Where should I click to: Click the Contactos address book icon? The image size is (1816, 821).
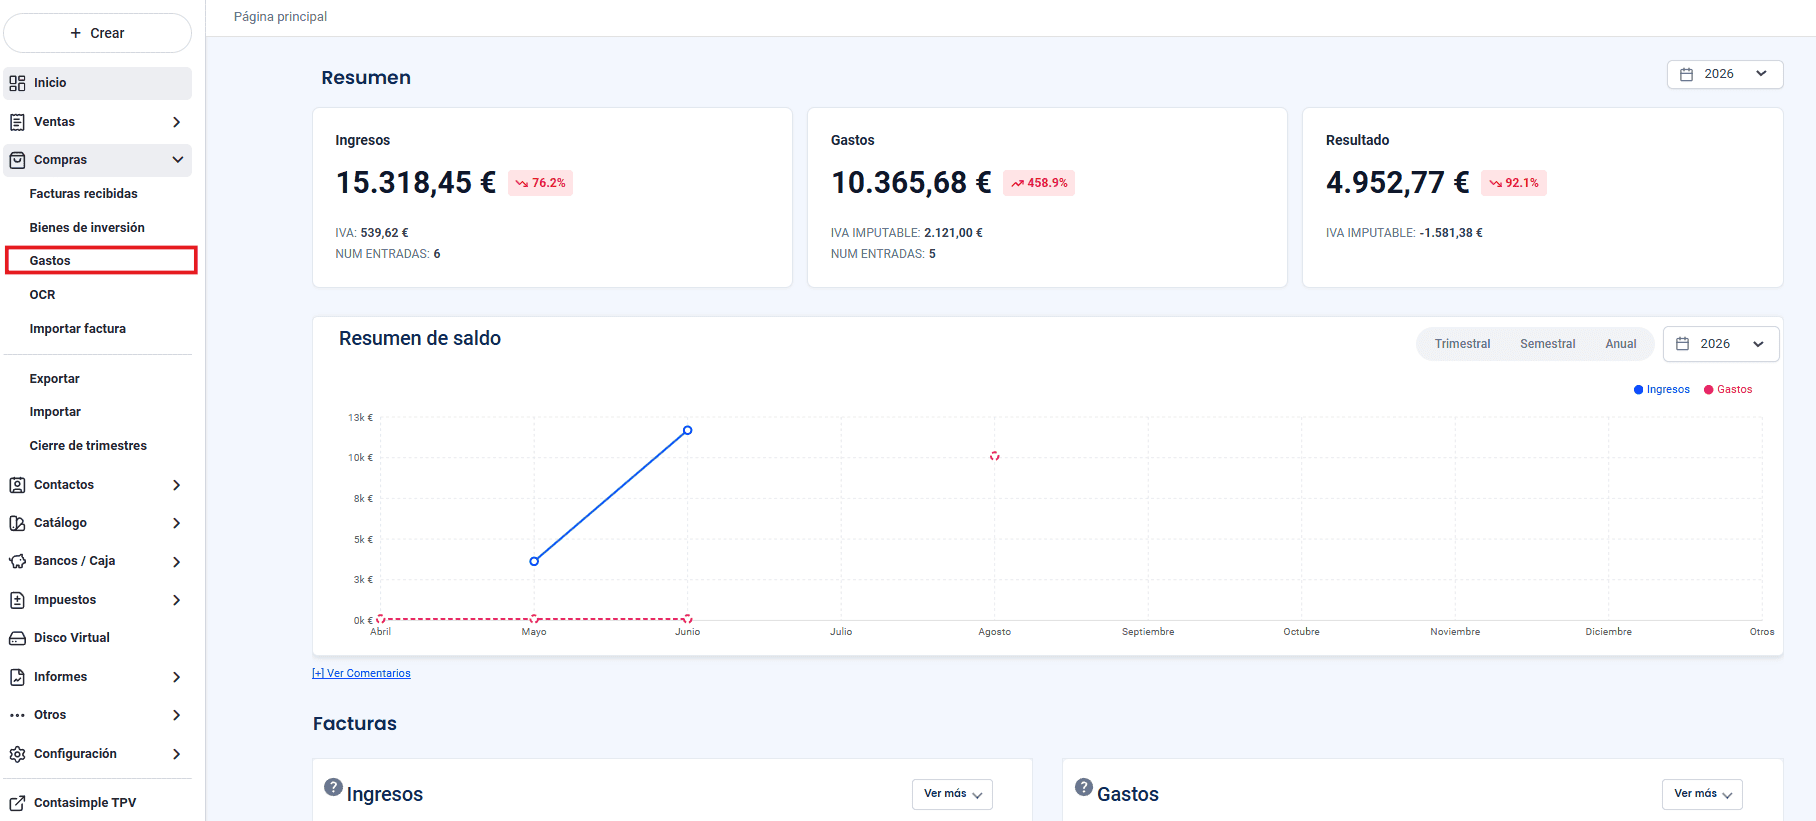tap(17, 485)
